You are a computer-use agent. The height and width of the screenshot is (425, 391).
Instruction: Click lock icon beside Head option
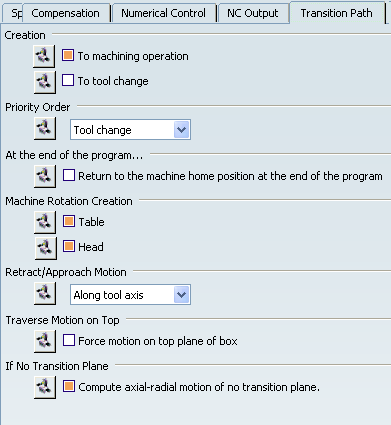(46, 248)
